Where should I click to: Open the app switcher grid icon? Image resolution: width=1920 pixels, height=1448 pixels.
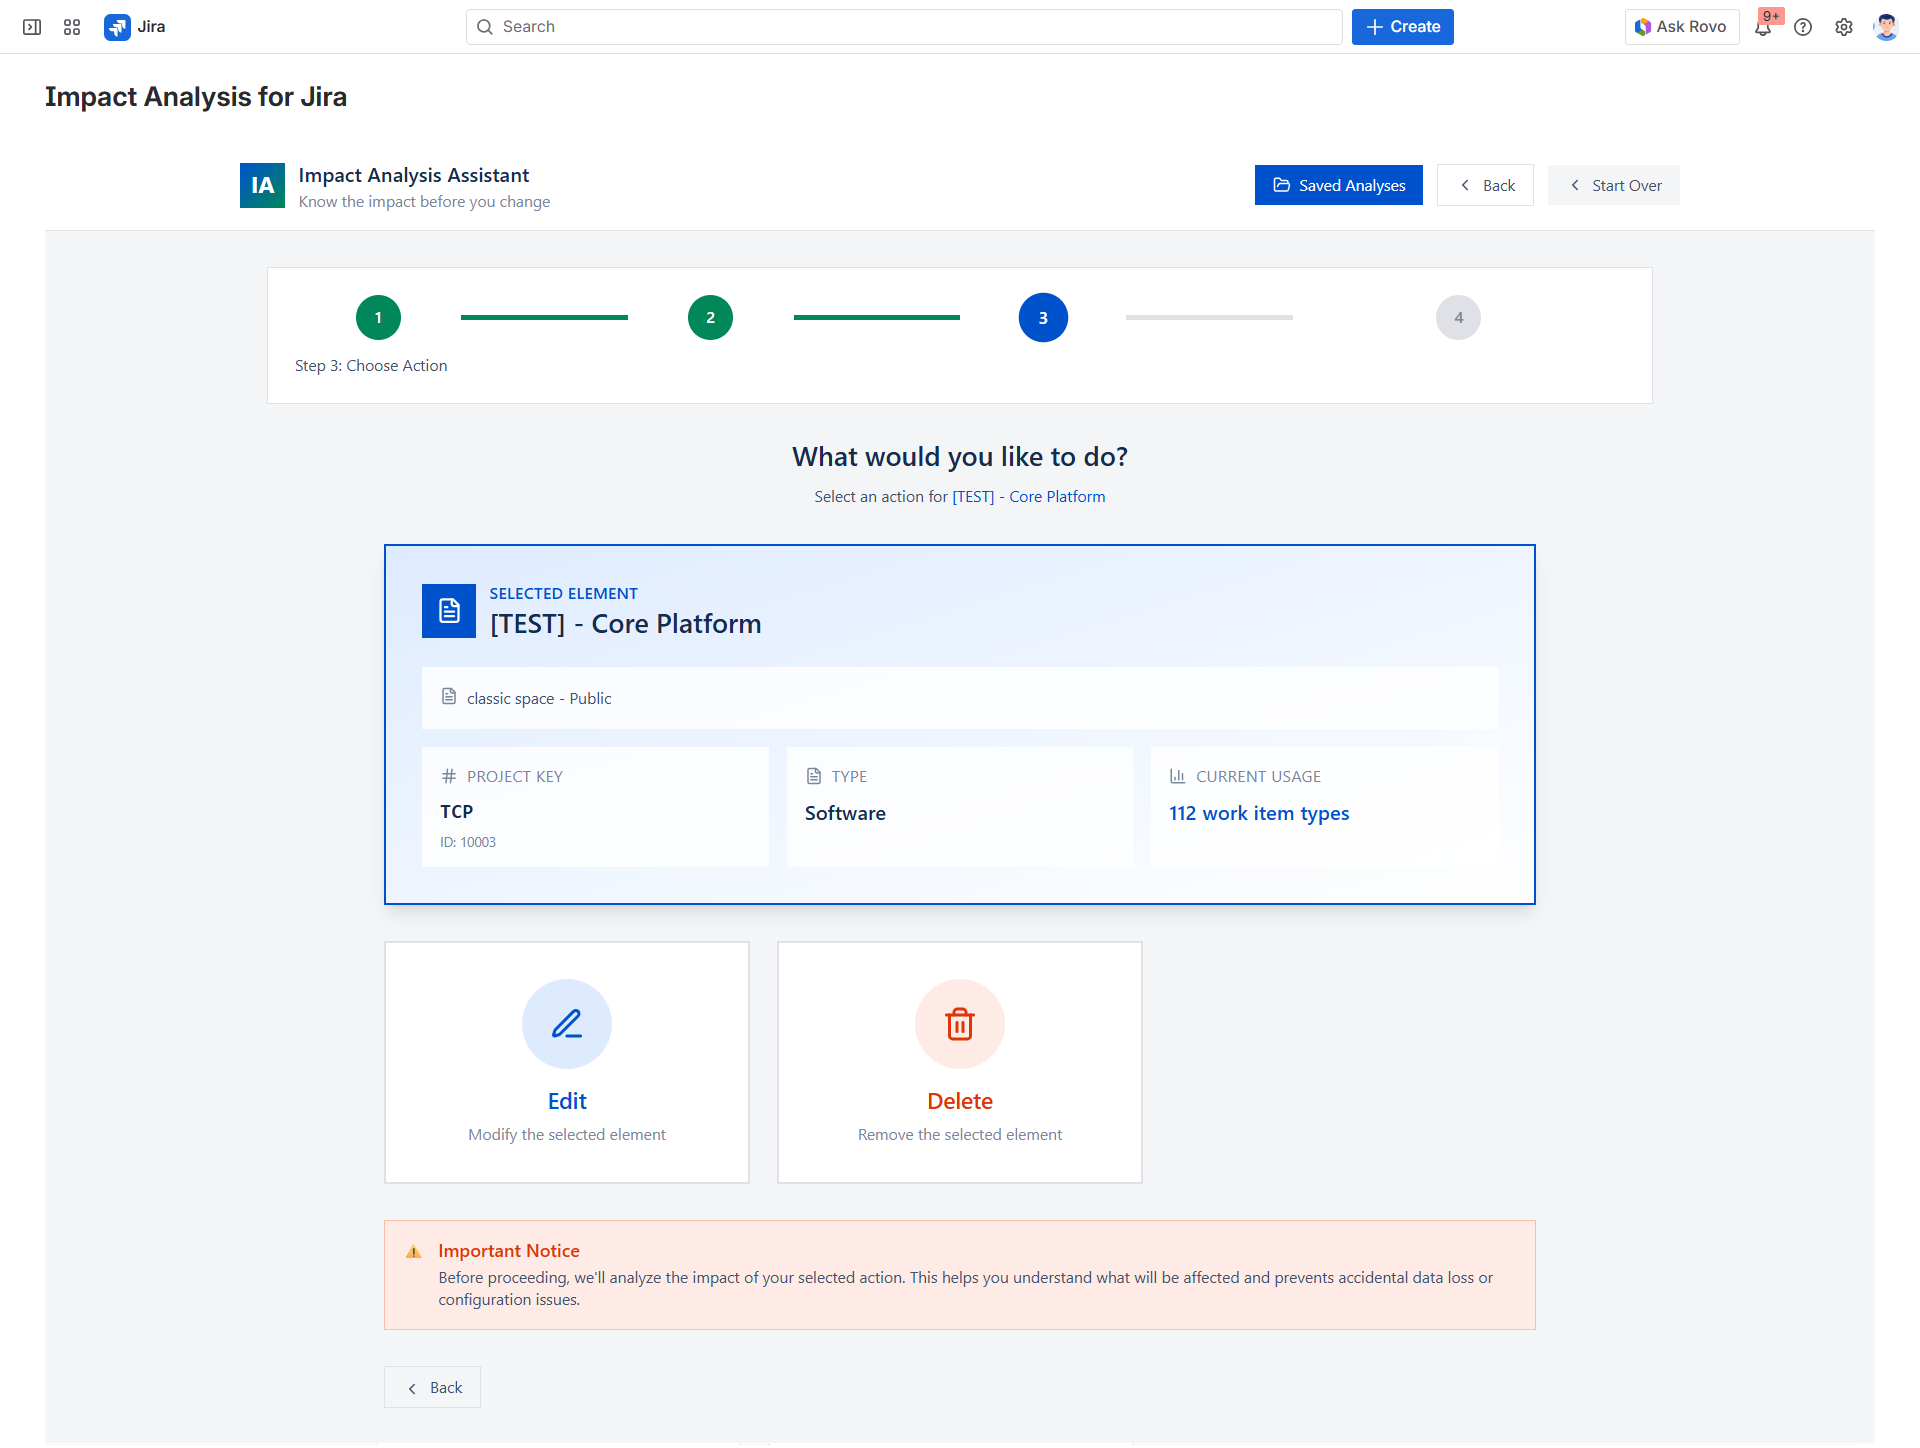click(x=71, y=27)
